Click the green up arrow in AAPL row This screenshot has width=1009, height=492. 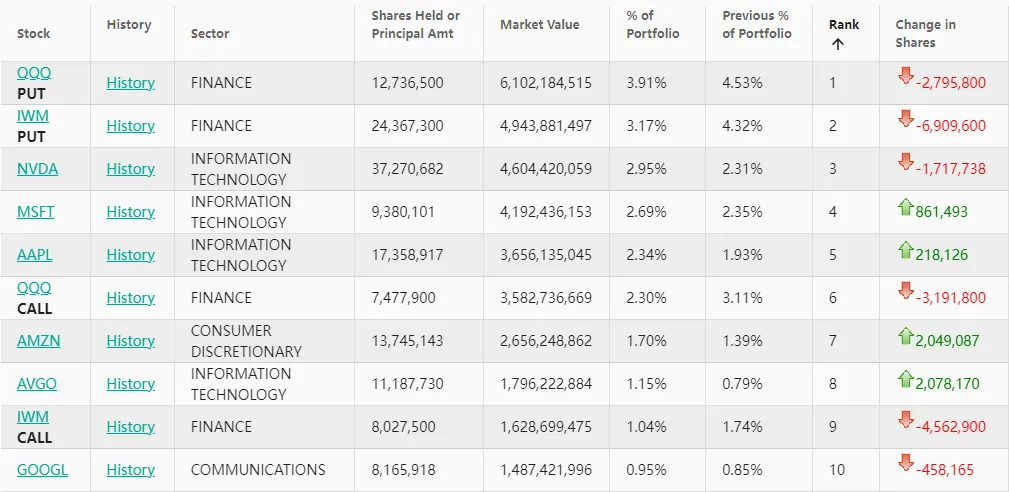906,251
